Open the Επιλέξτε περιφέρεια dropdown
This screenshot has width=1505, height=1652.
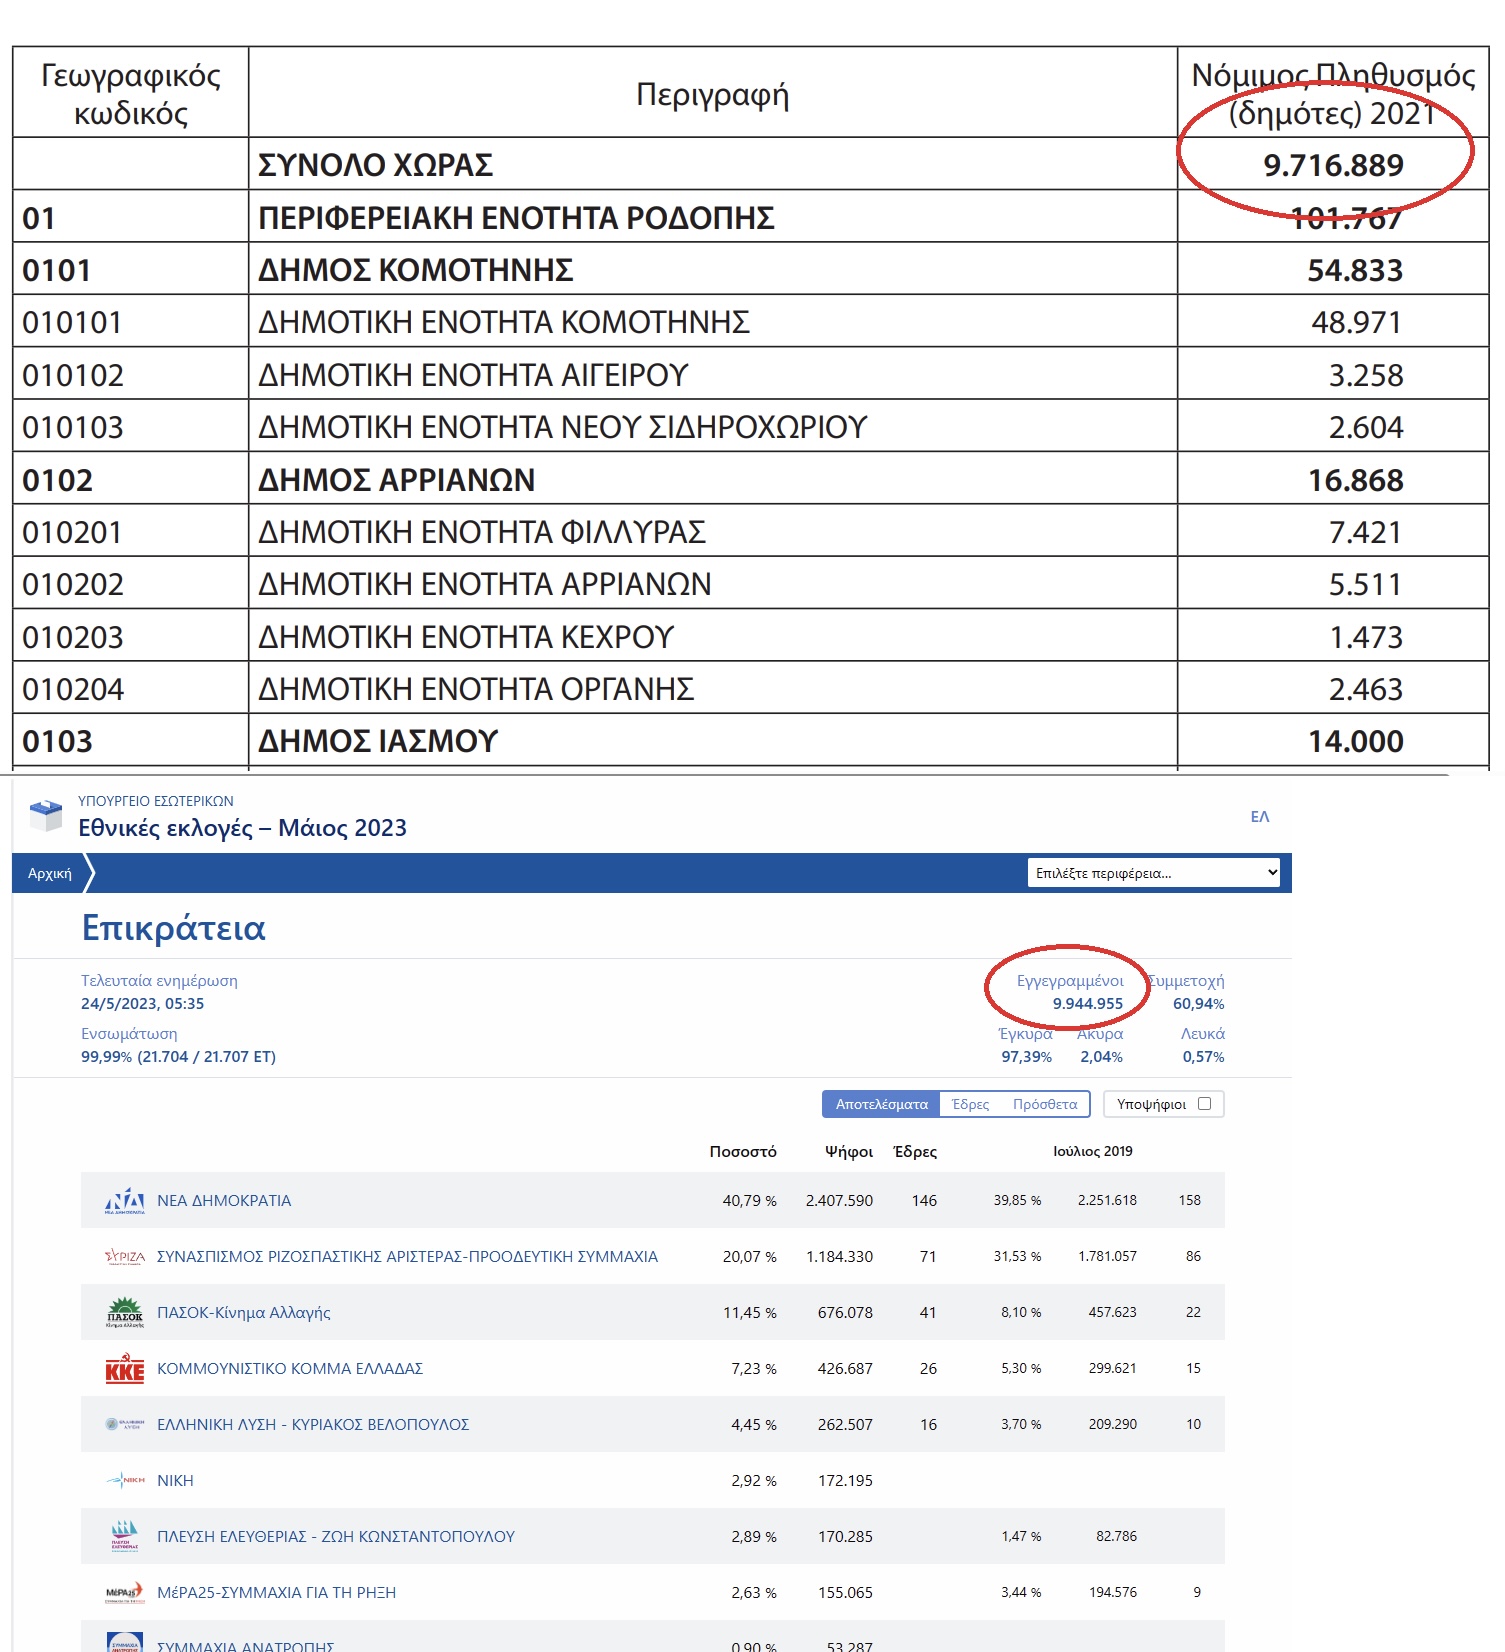[1155, 873]
